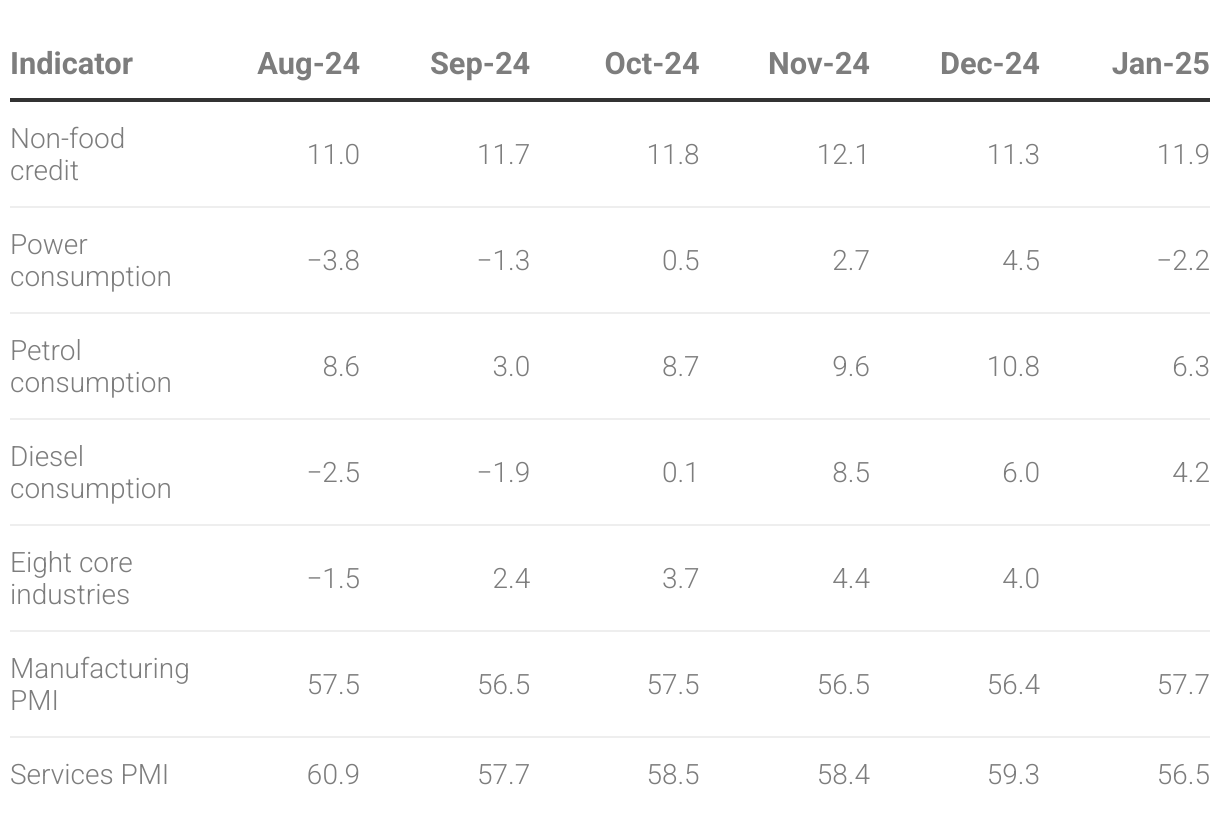Image resolution: width=1220 pixels, height=820 pixels.
Task: Click the Jan-25 column header
Action: (x=1160, y=64)
